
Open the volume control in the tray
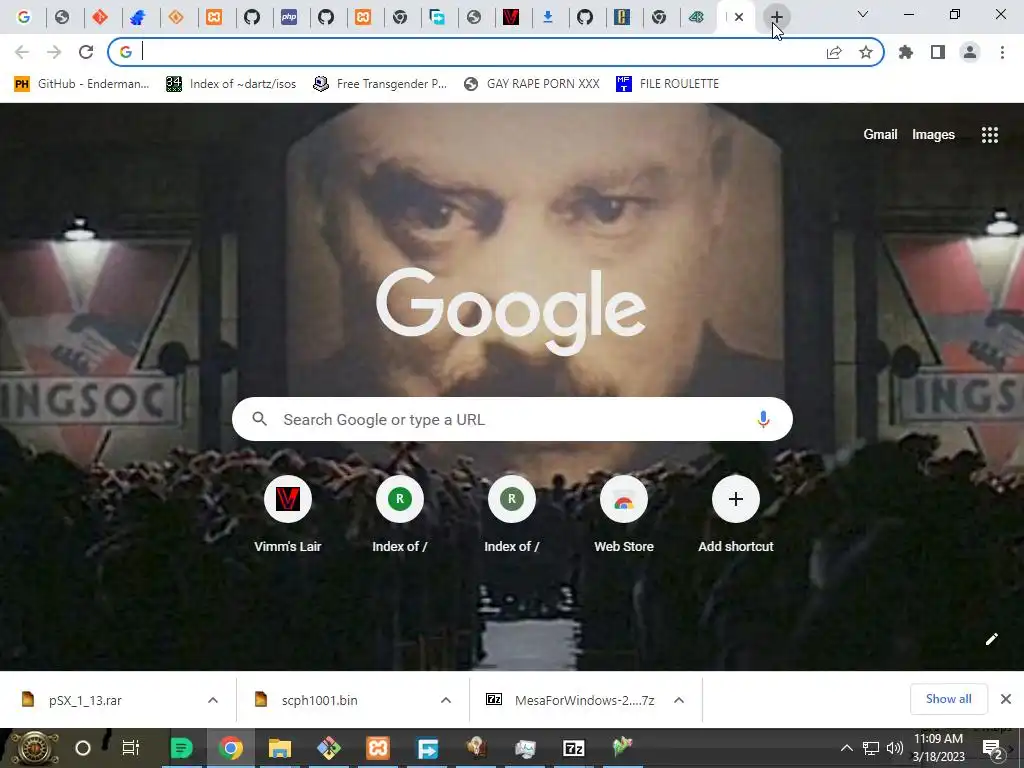point(895,748)
